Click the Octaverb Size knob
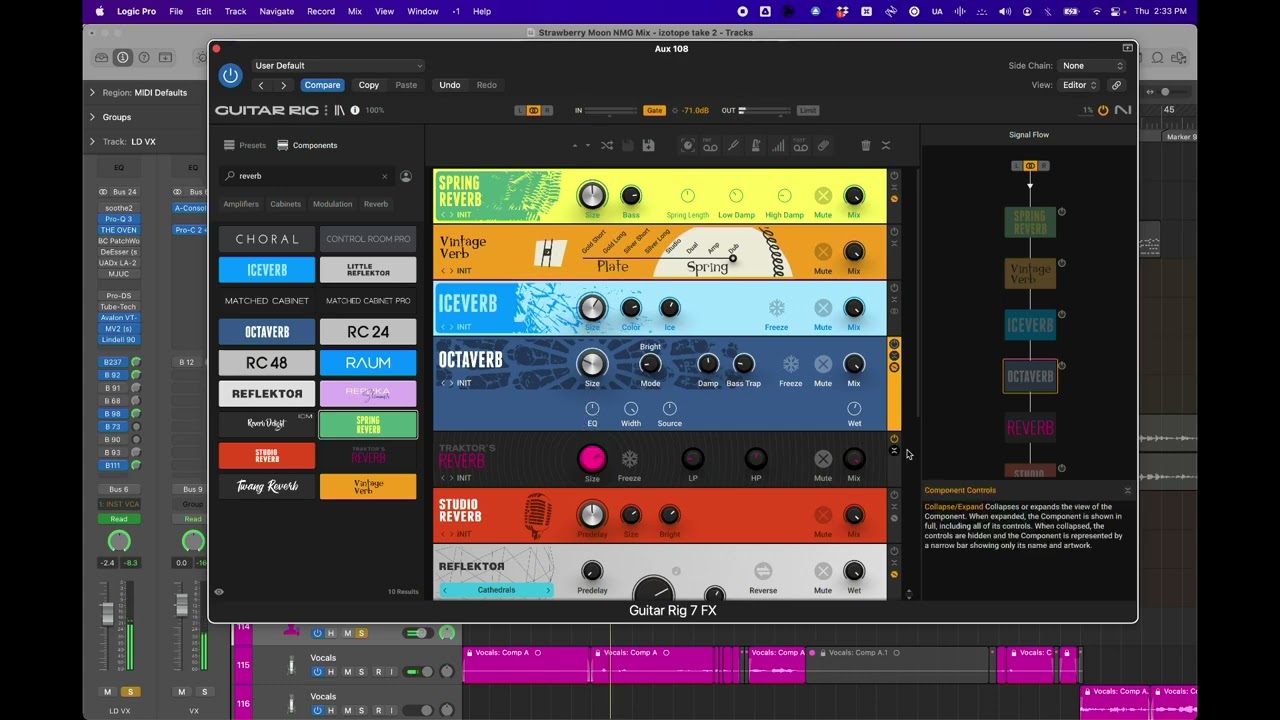This screenshot has width=1280, height=720. coord(592,363)
